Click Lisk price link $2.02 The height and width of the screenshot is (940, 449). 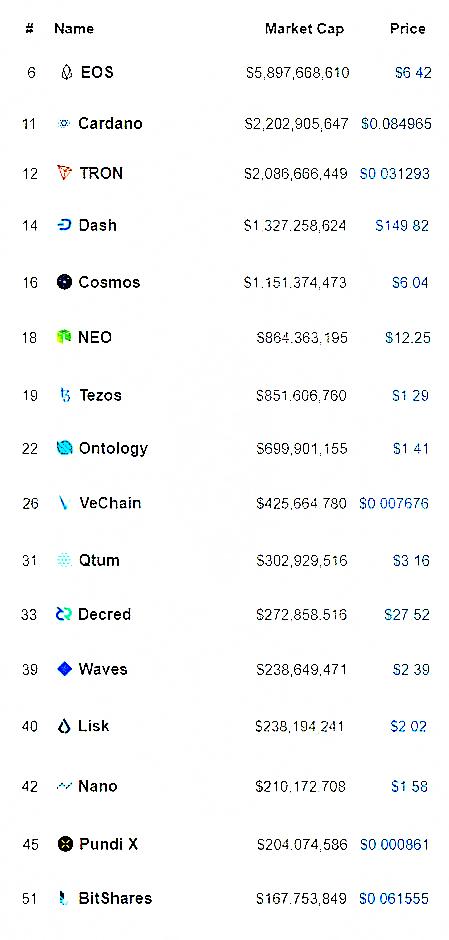pos(409,726)
